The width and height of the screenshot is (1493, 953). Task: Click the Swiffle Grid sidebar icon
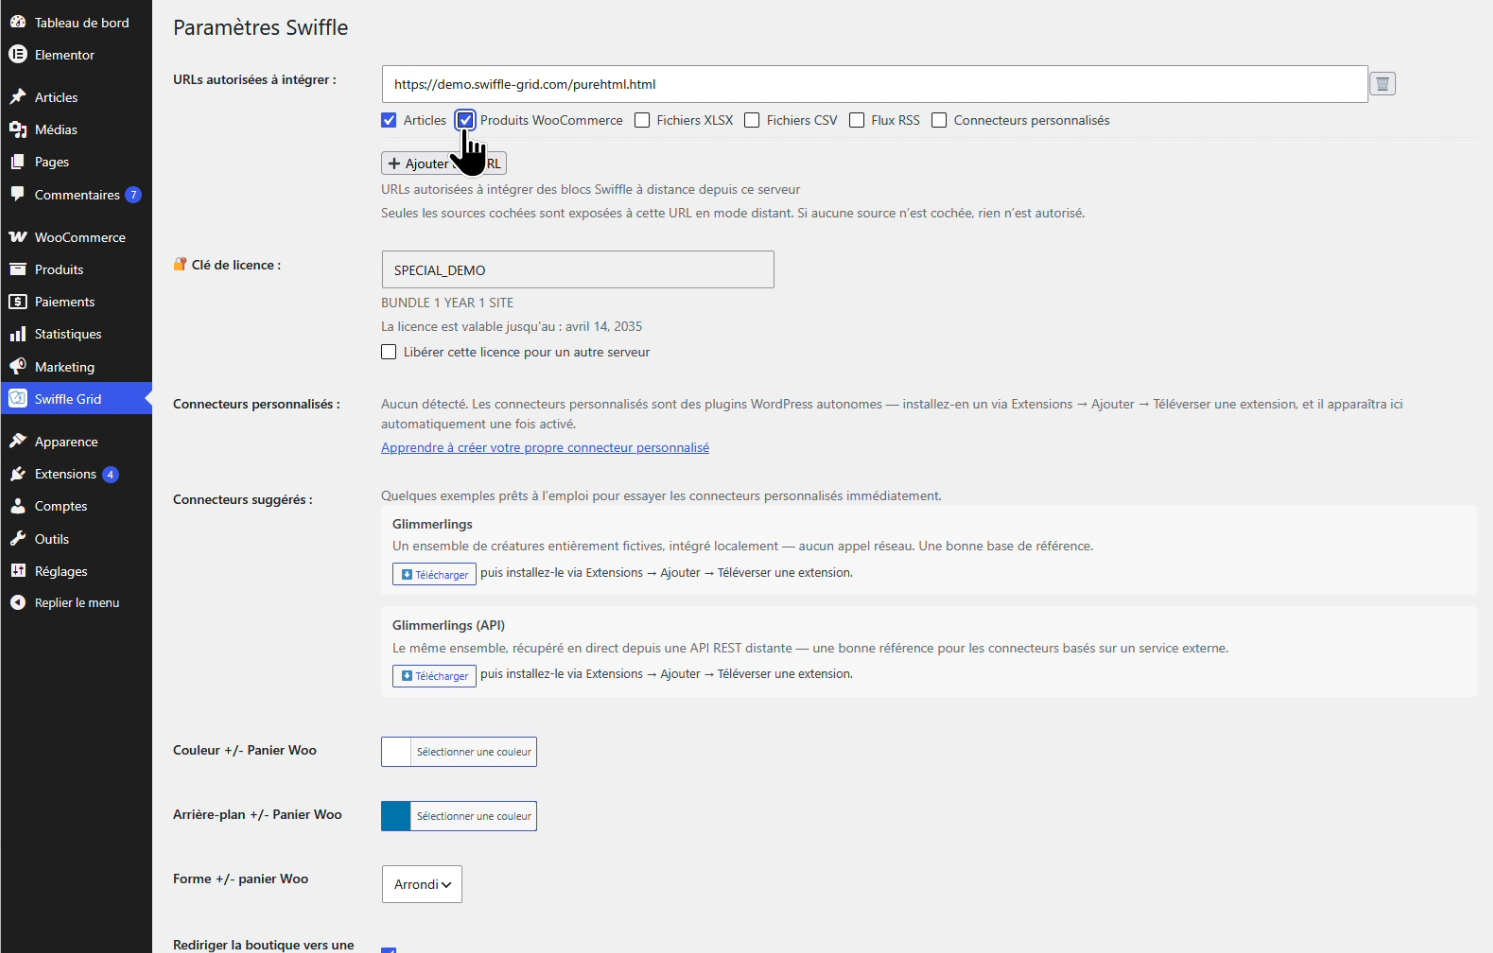(x=17, y=399)
